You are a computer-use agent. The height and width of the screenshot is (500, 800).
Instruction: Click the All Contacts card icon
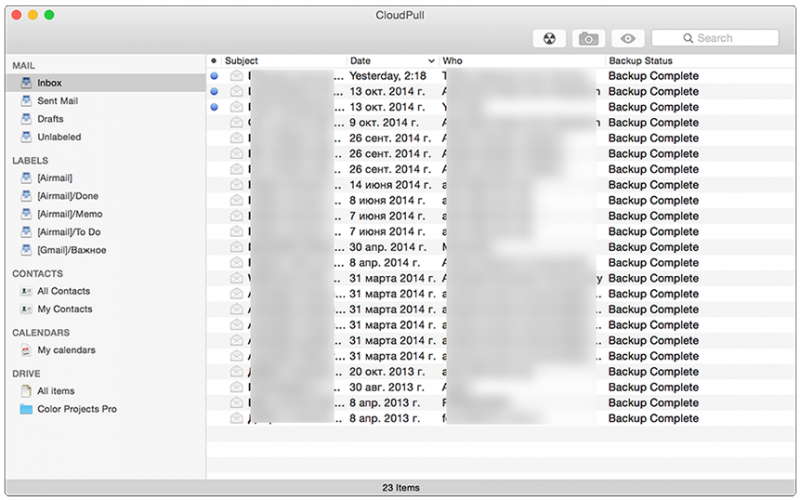(x=26, y=291)
